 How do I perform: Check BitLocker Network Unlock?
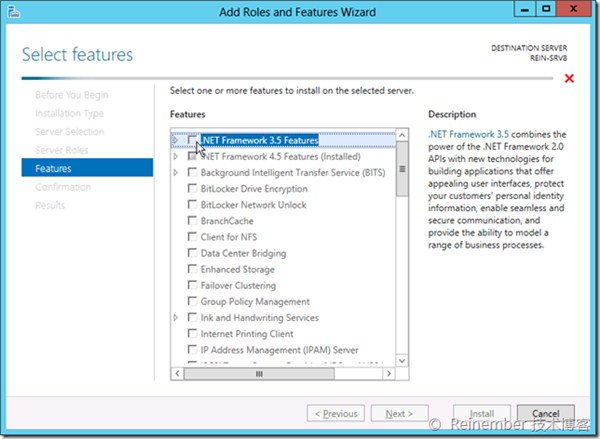[192, 204]
